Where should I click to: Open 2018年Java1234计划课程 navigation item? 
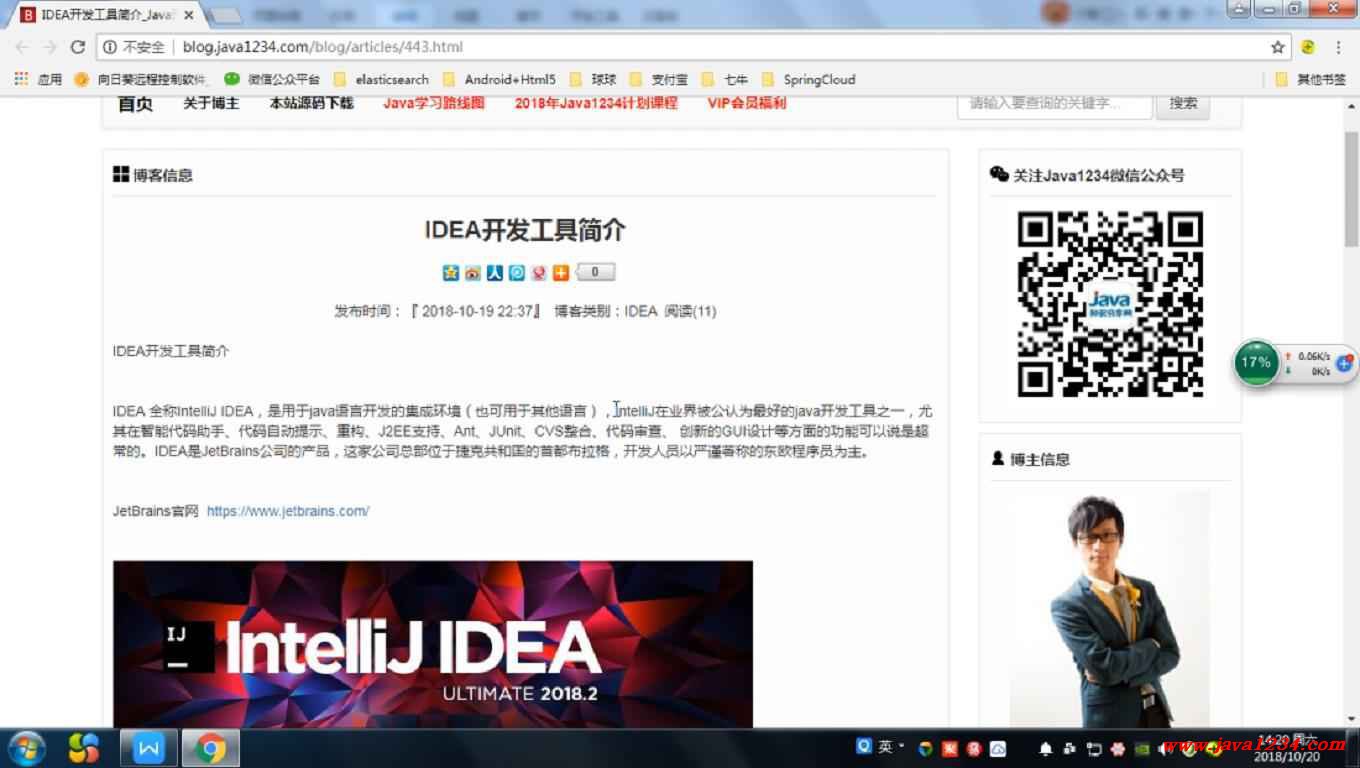pyautogui.click(x=596, y=103)
